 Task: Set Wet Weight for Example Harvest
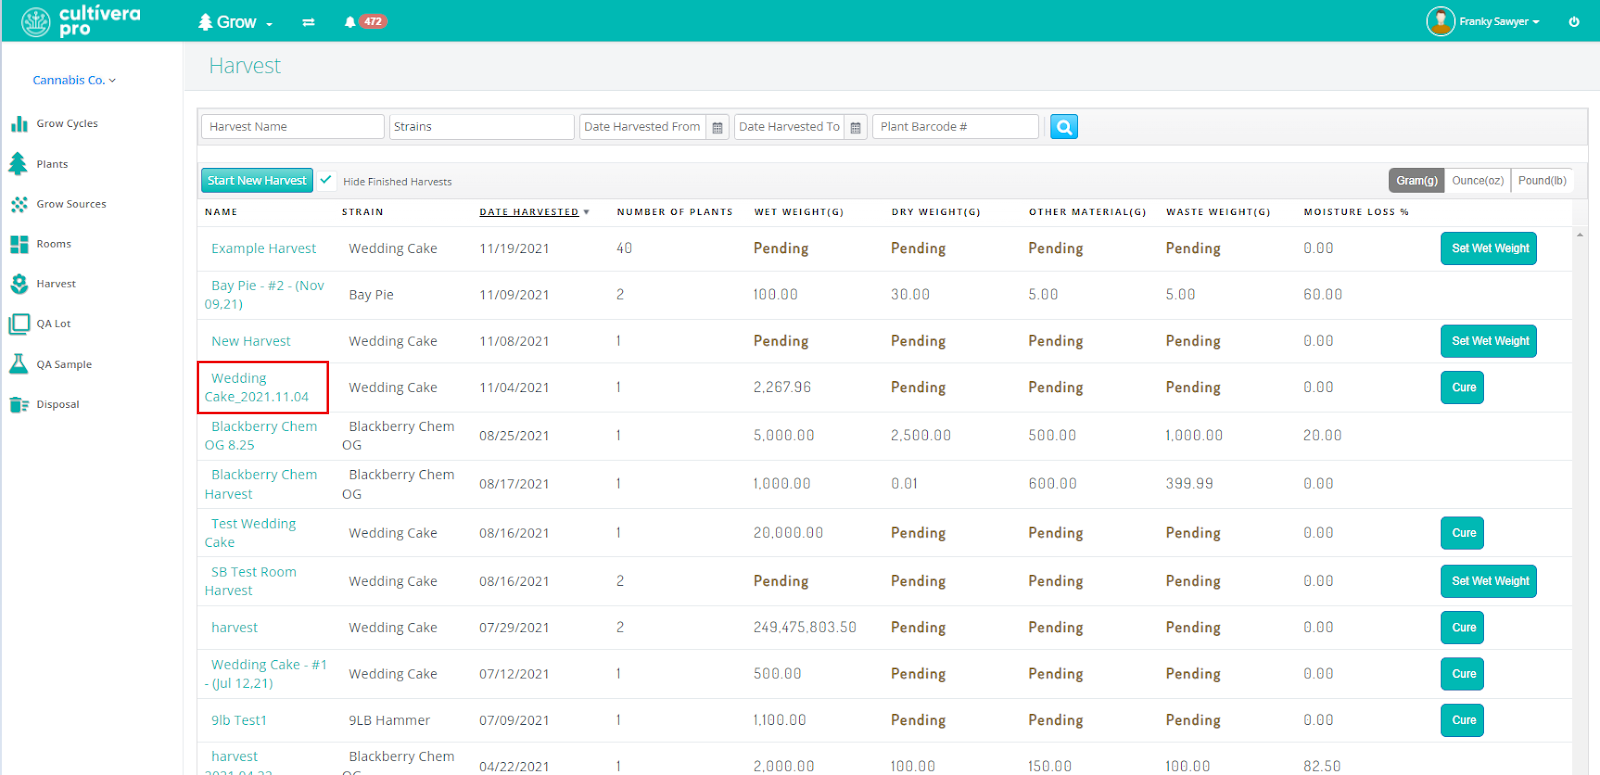(1489, 249)
